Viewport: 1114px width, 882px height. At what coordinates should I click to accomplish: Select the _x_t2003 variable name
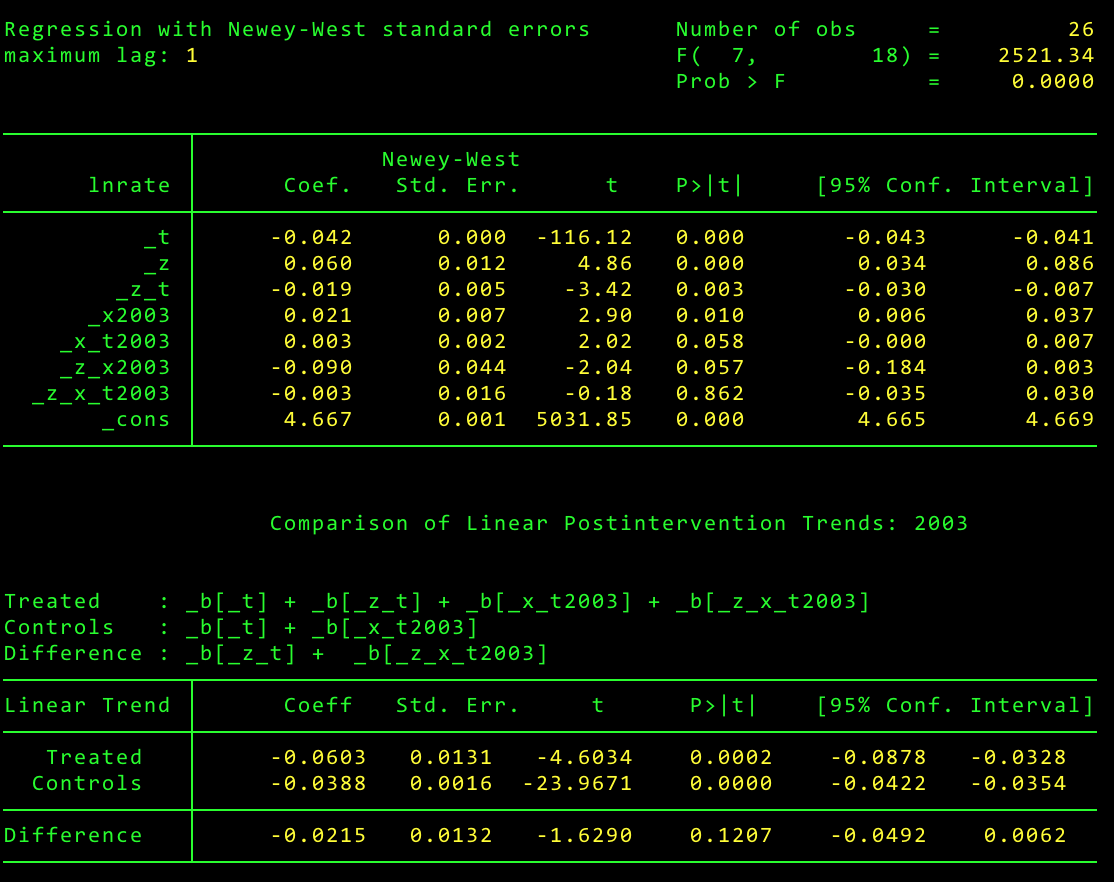coord(114,342)
